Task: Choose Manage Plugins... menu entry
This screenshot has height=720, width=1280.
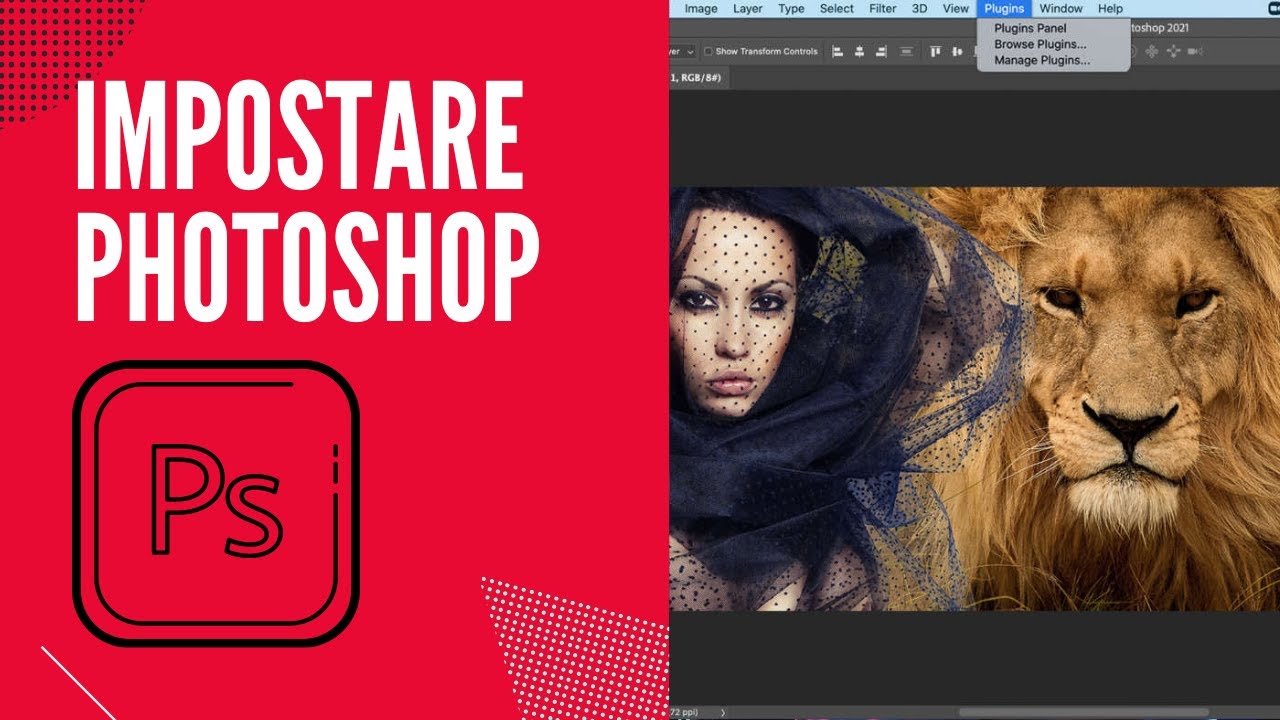Action: coord(1053,61)
